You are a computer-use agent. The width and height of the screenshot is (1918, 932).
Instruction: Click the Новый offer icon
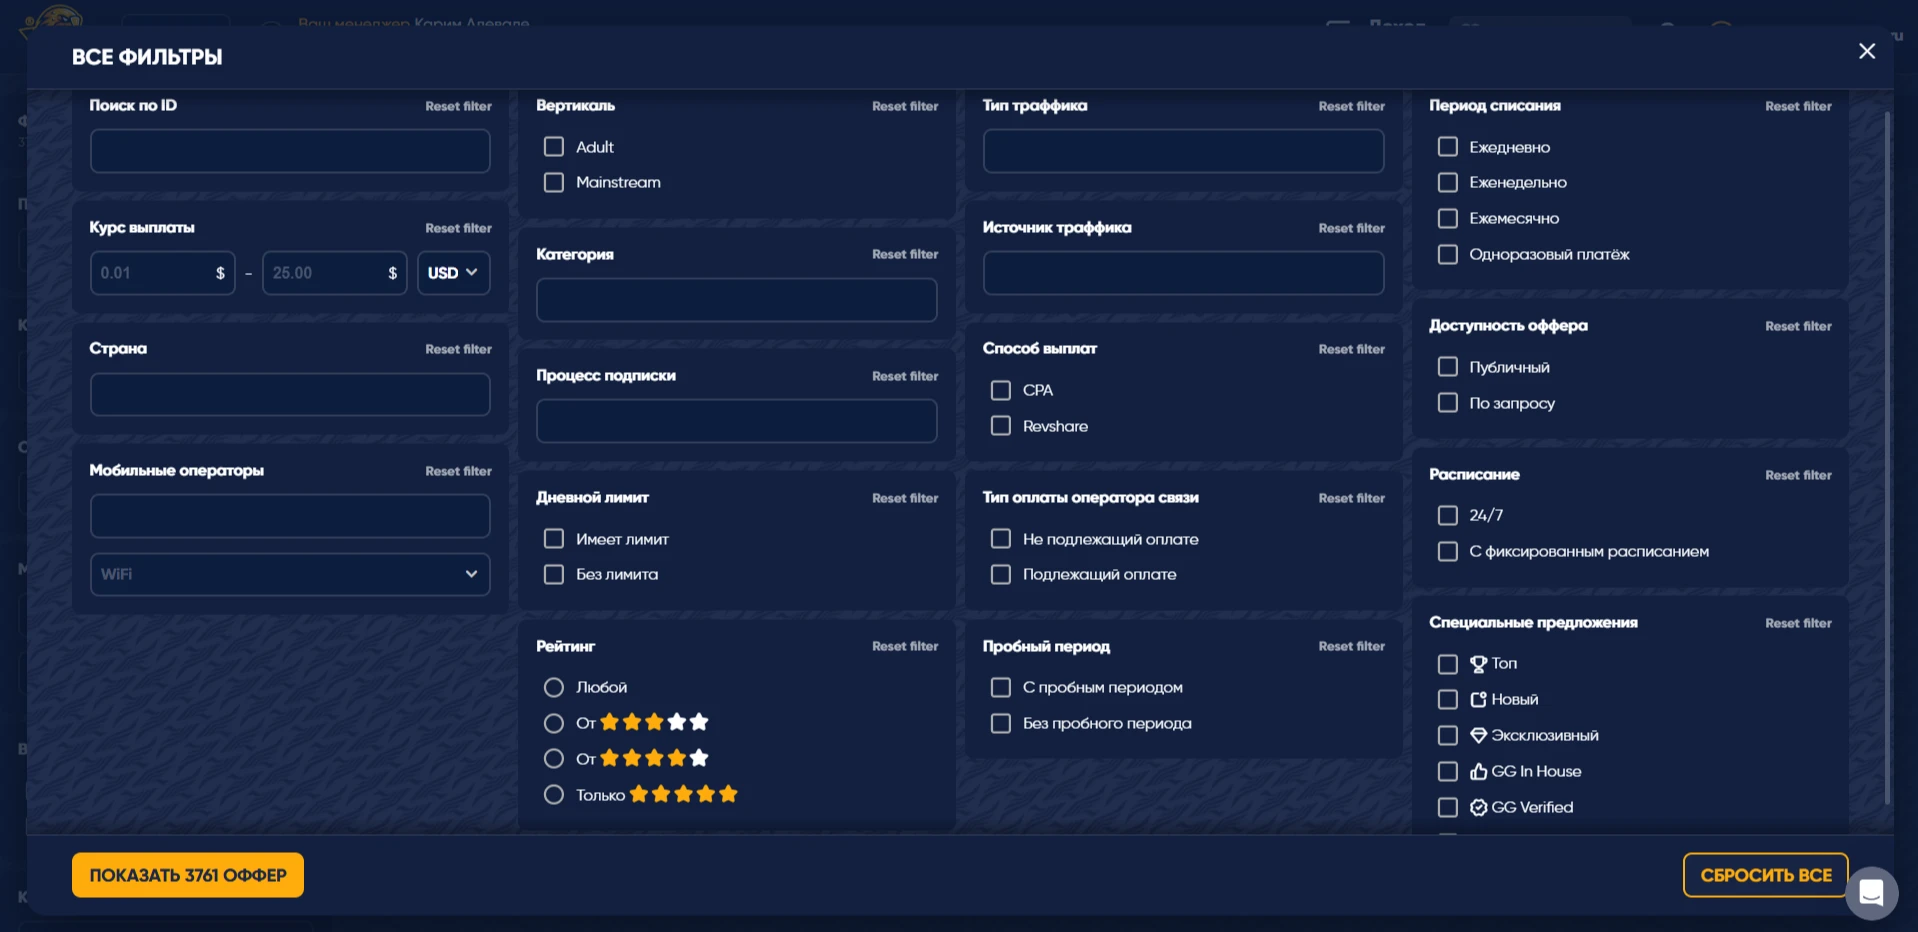click(x=1478, y=700)
